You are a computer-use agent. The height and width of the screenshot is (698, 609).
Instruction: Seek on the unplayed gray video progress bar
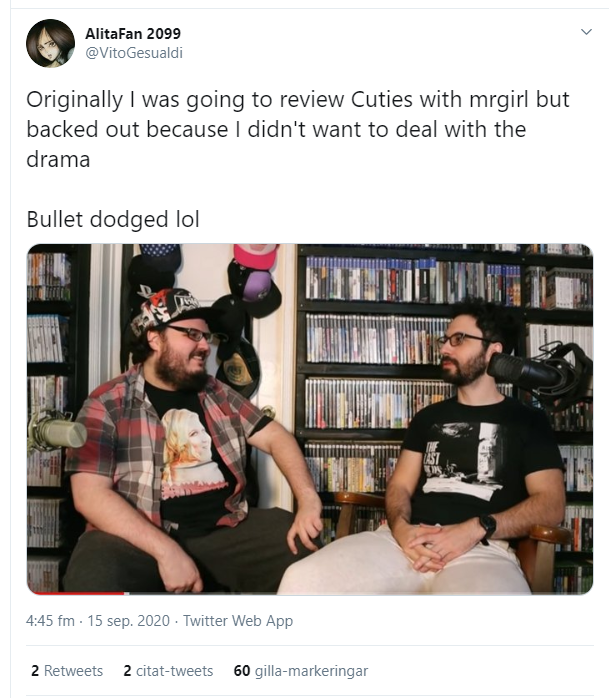point(361,593)
